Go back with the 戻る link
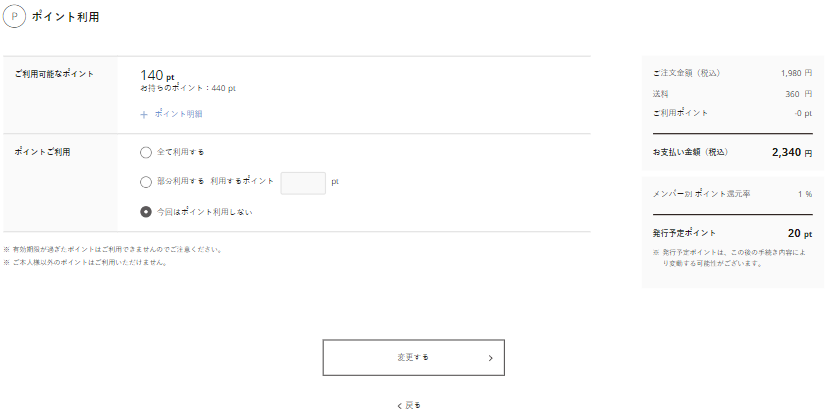The height and width of the screenshot is (417, 833). click(412, 405)
